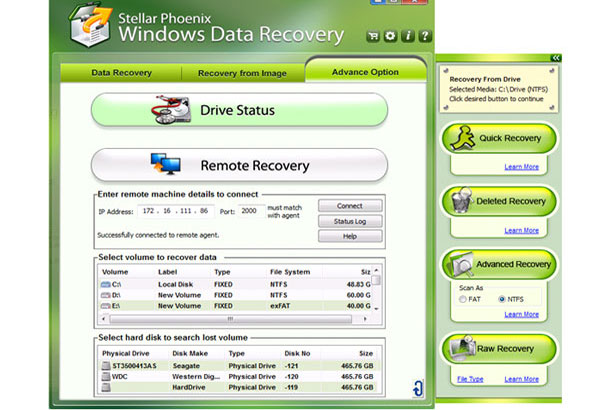Click the Drive Status hard disk icon

pyautogui.click(x=171, y=109)
